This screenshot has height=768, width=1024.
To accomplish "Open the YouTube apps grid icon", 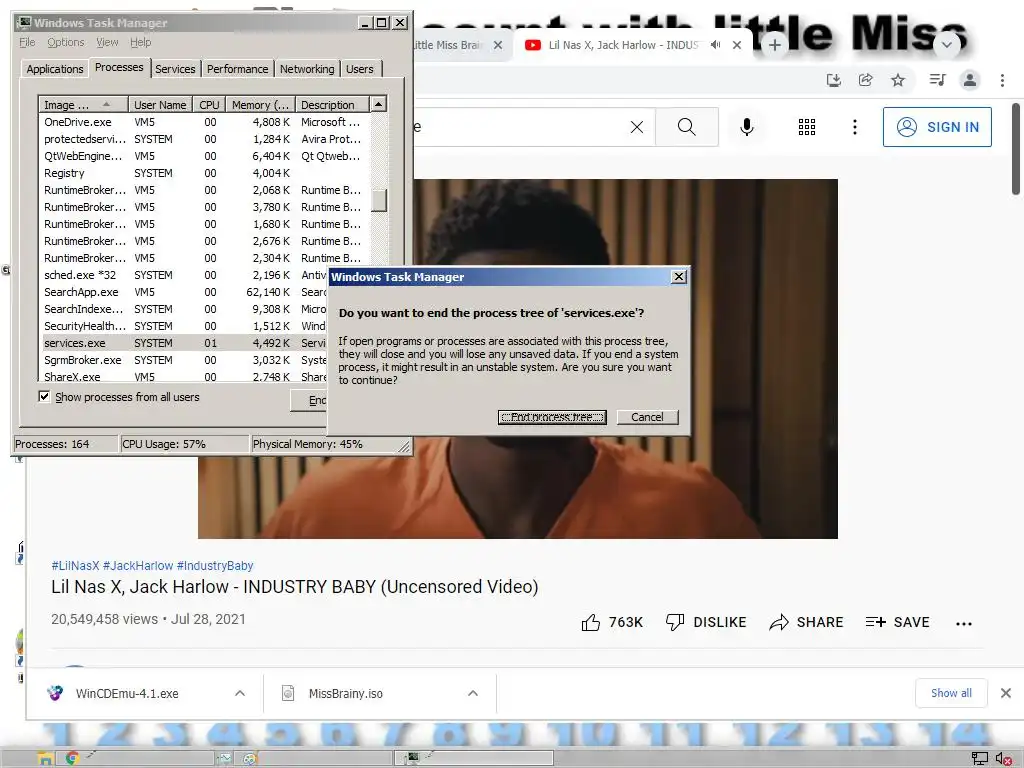I will 807,127.
